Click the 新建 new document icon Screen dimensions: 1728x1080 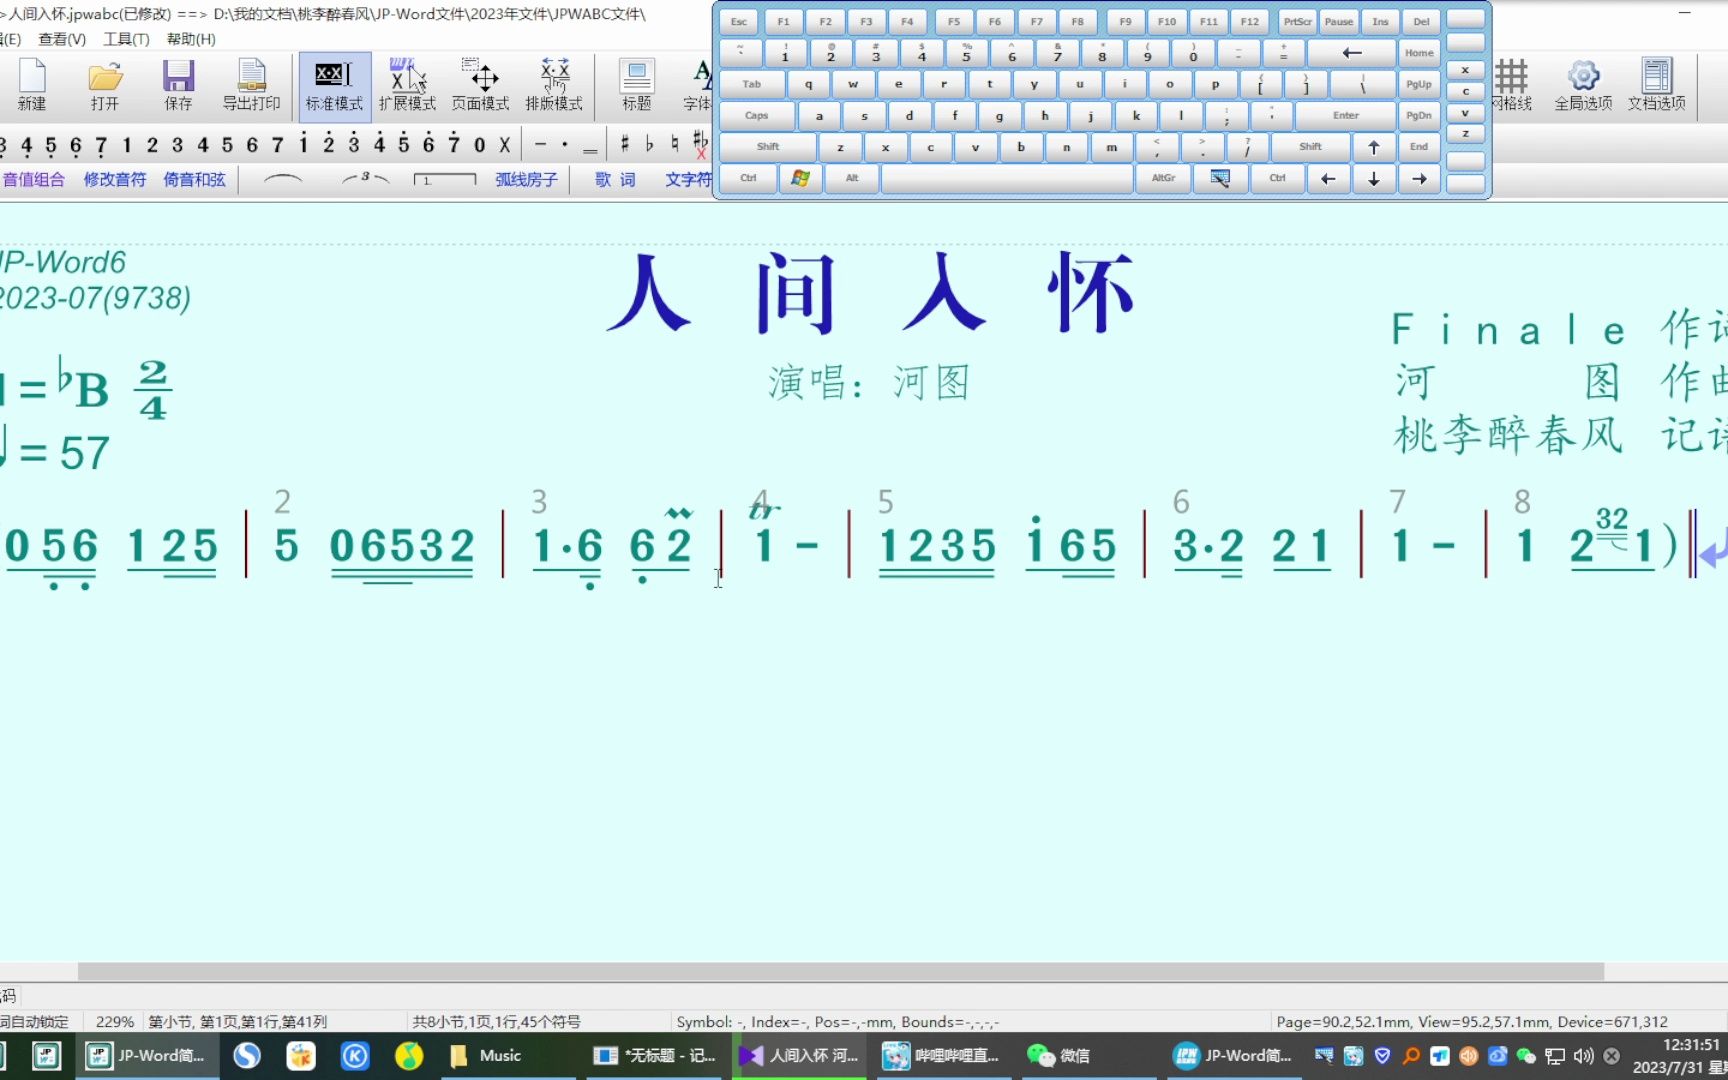32,85
